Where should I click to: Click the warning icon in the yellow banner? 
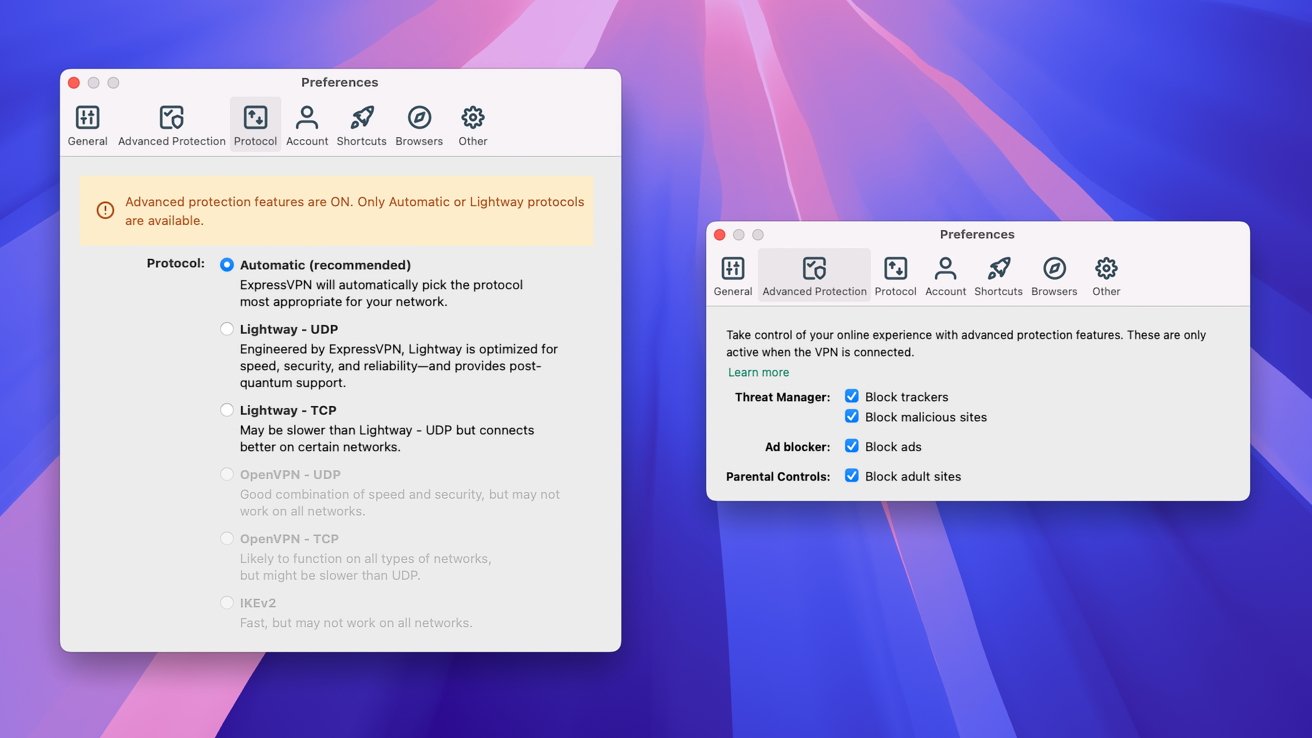(105, 210)
